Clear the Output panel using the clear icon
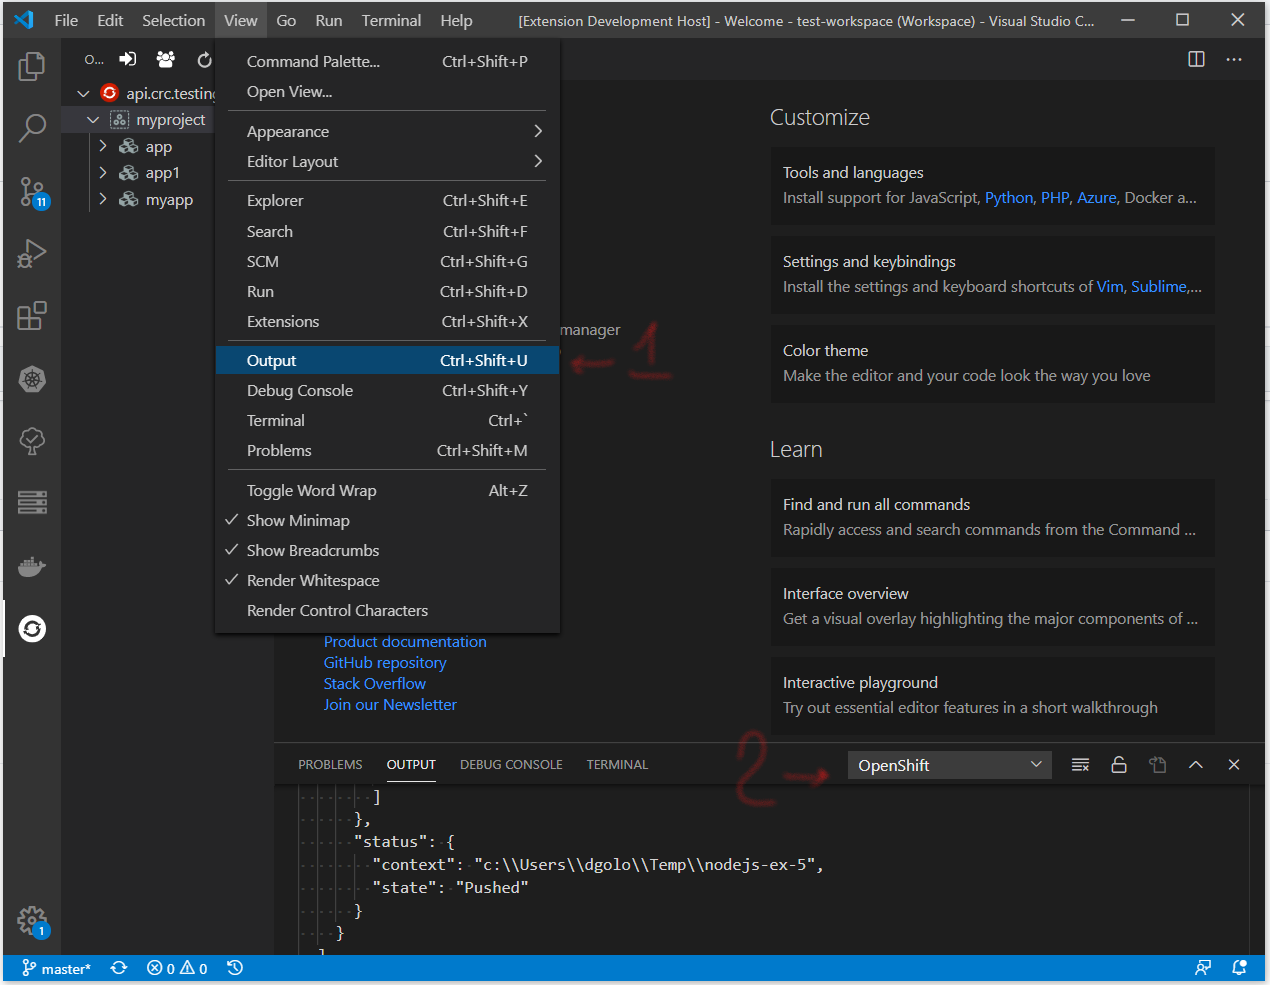The width and height of the screenshot is (1270, 985). pyautogui.click(x=1080, y=764)
